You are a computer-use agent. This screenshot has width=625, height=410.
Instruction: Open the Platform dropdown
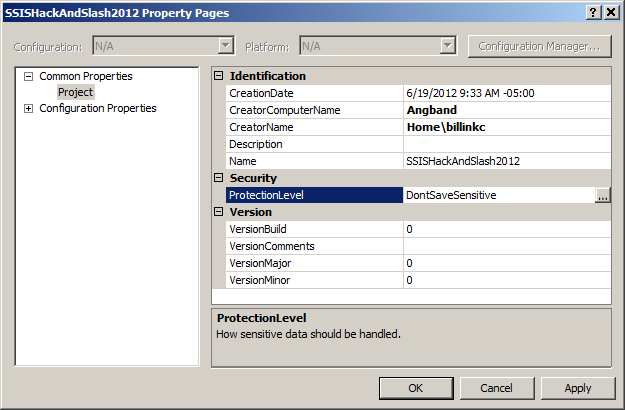click(448, 45)
